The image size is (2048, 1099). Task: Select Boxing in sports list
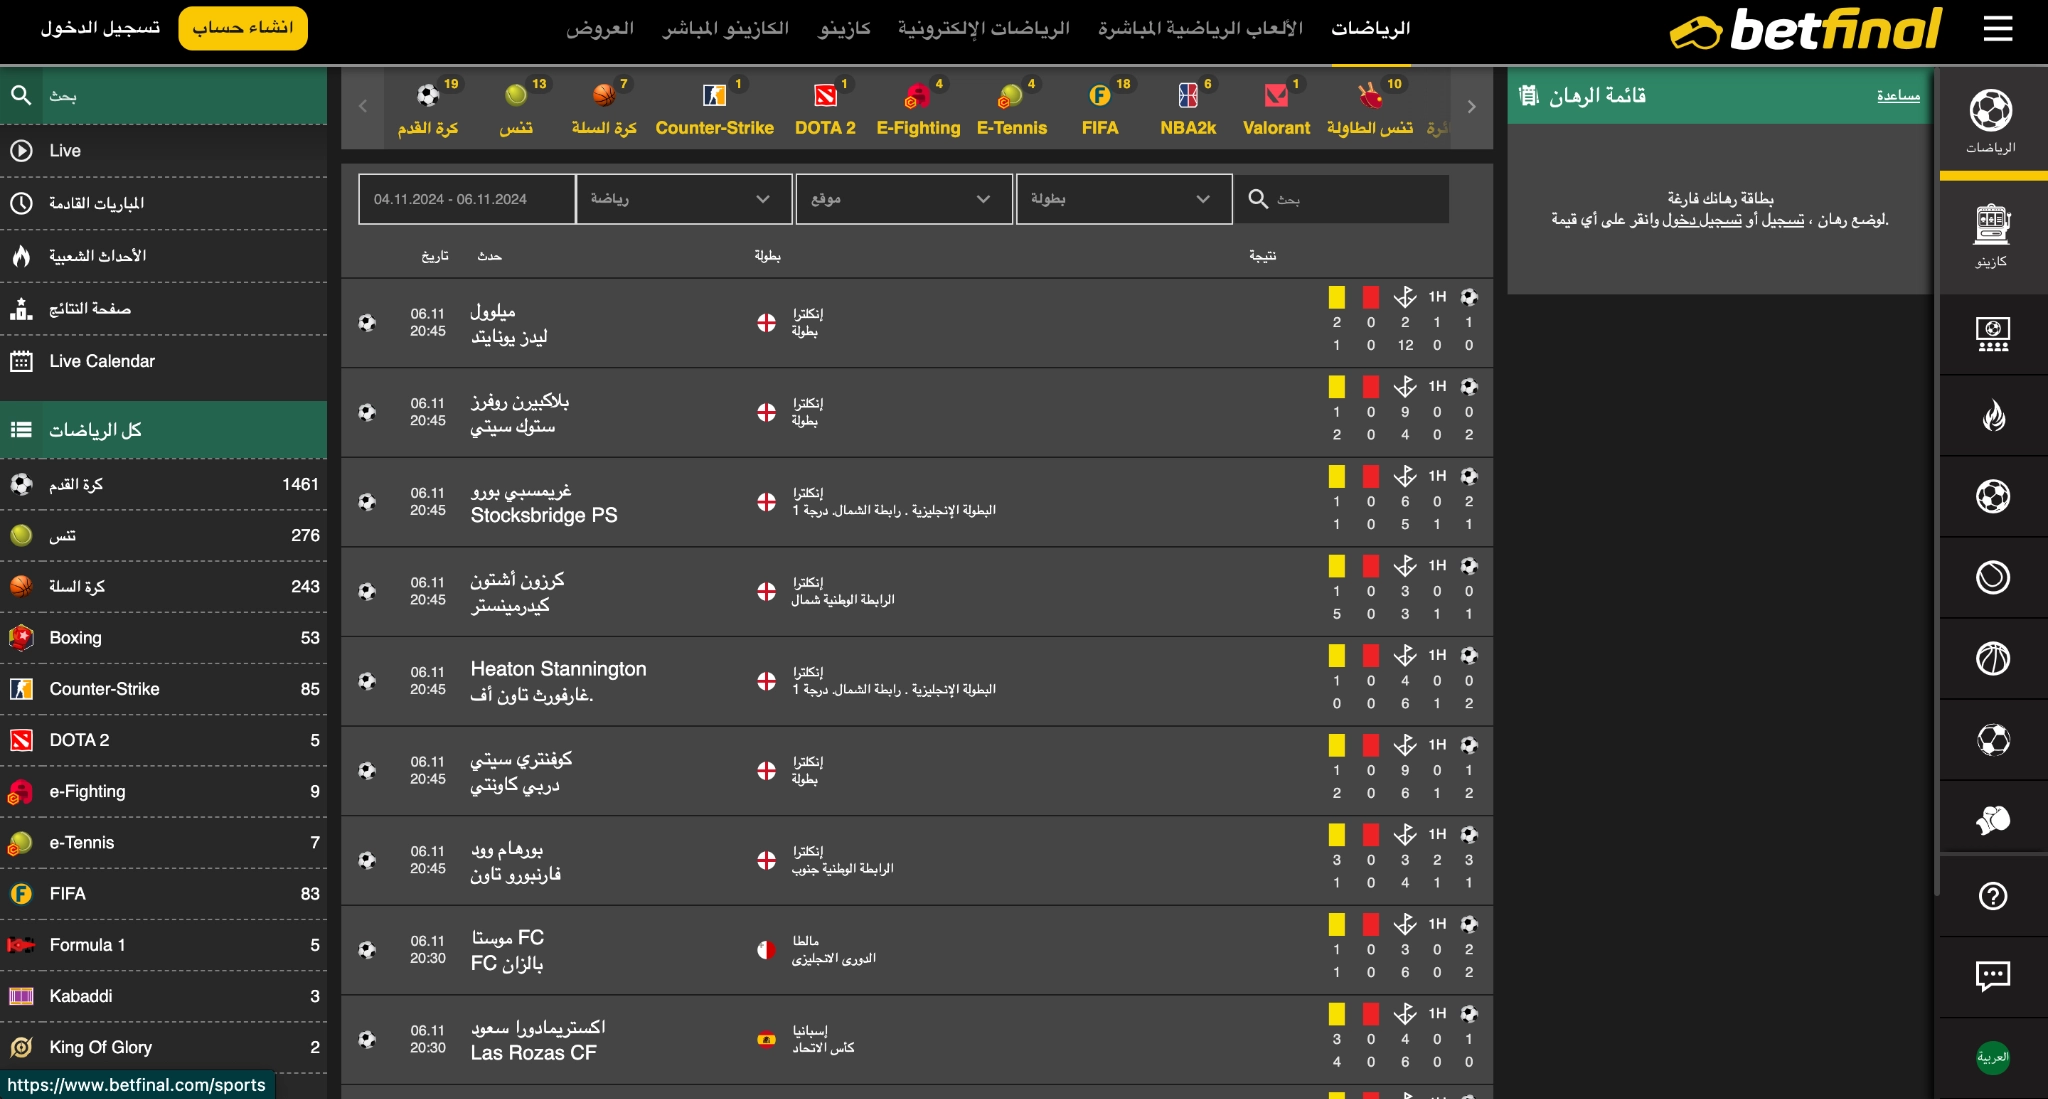pos(163,637)
